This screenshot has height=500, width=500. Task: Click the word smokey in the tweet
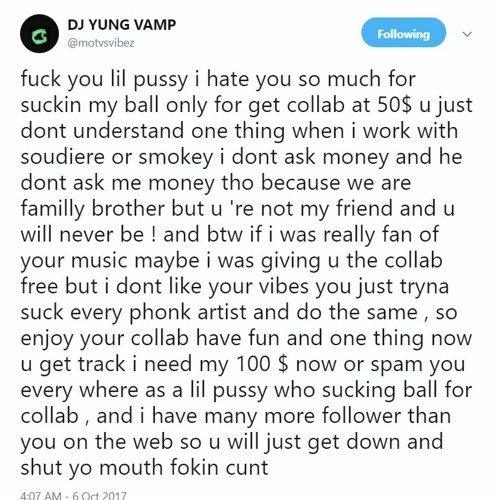[x=176, y=158]
